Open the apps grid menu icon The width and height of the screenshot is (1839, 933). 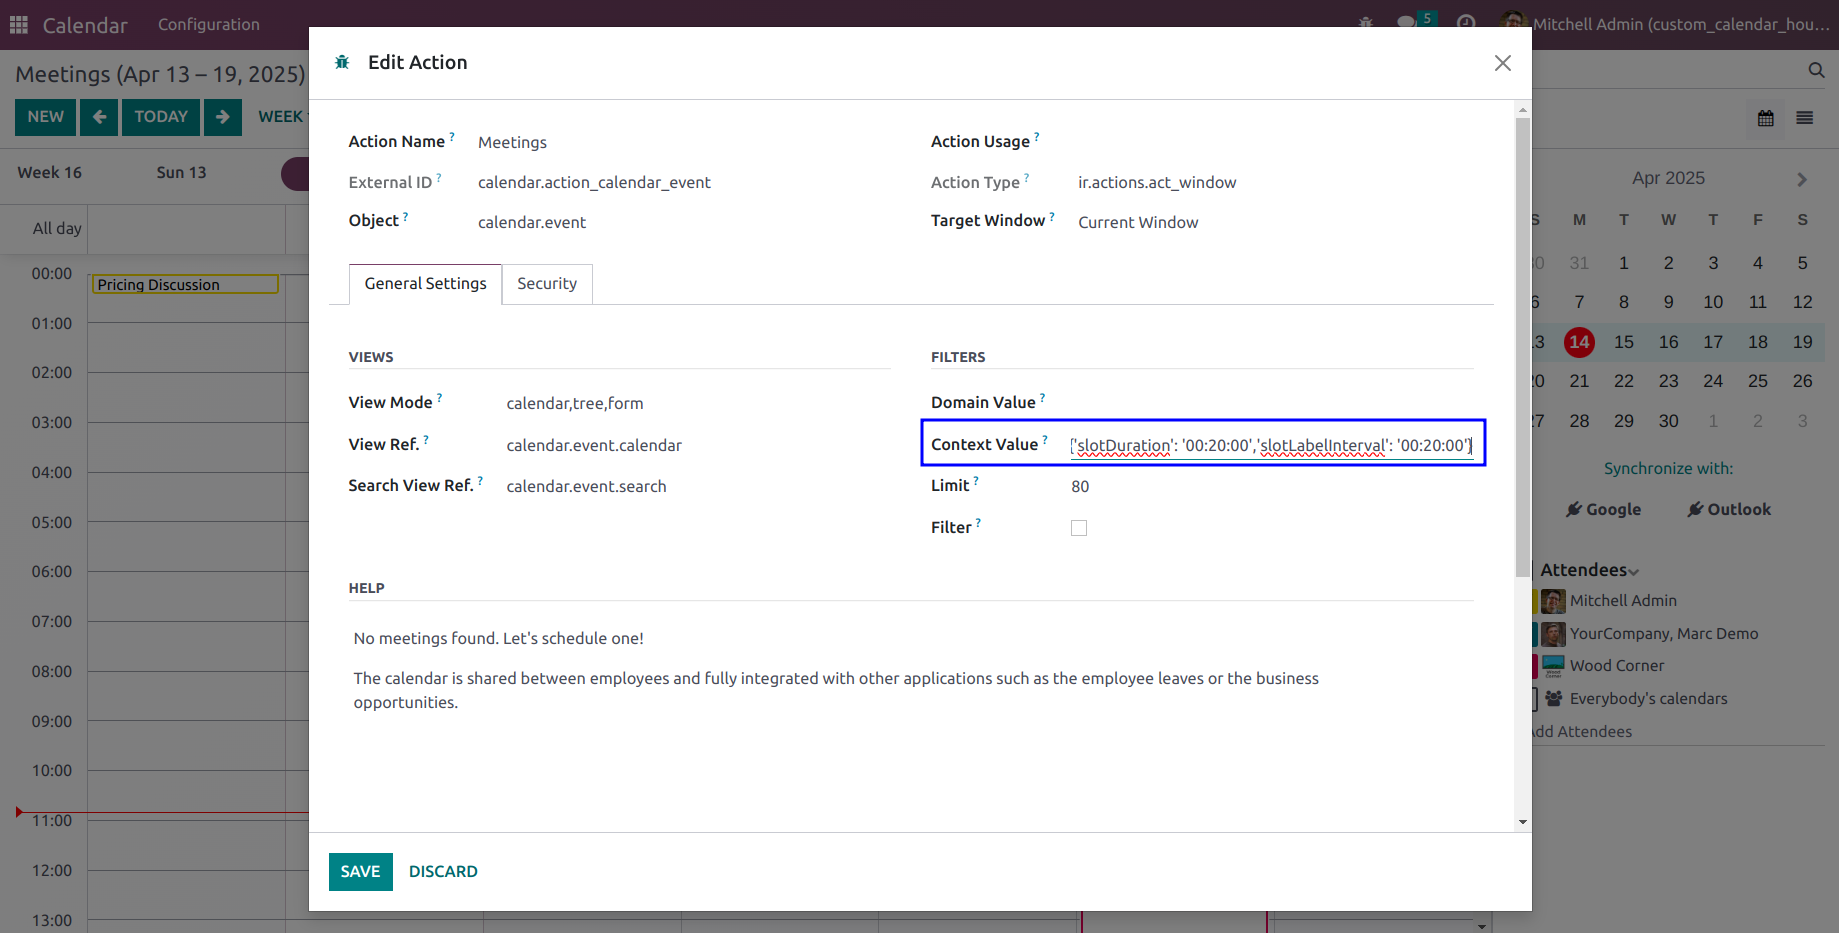tap(19, 24)
